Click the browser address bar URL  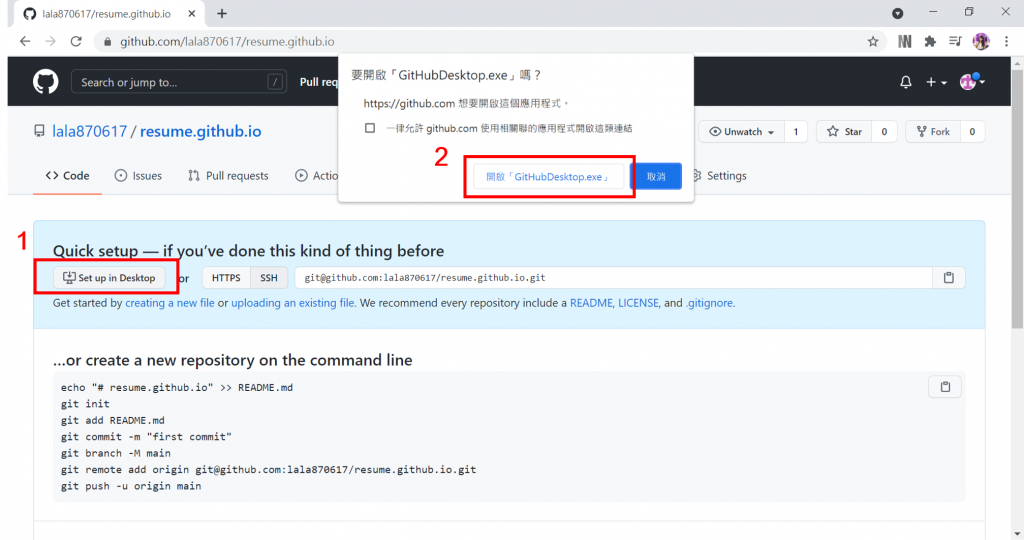pos(227,42)
